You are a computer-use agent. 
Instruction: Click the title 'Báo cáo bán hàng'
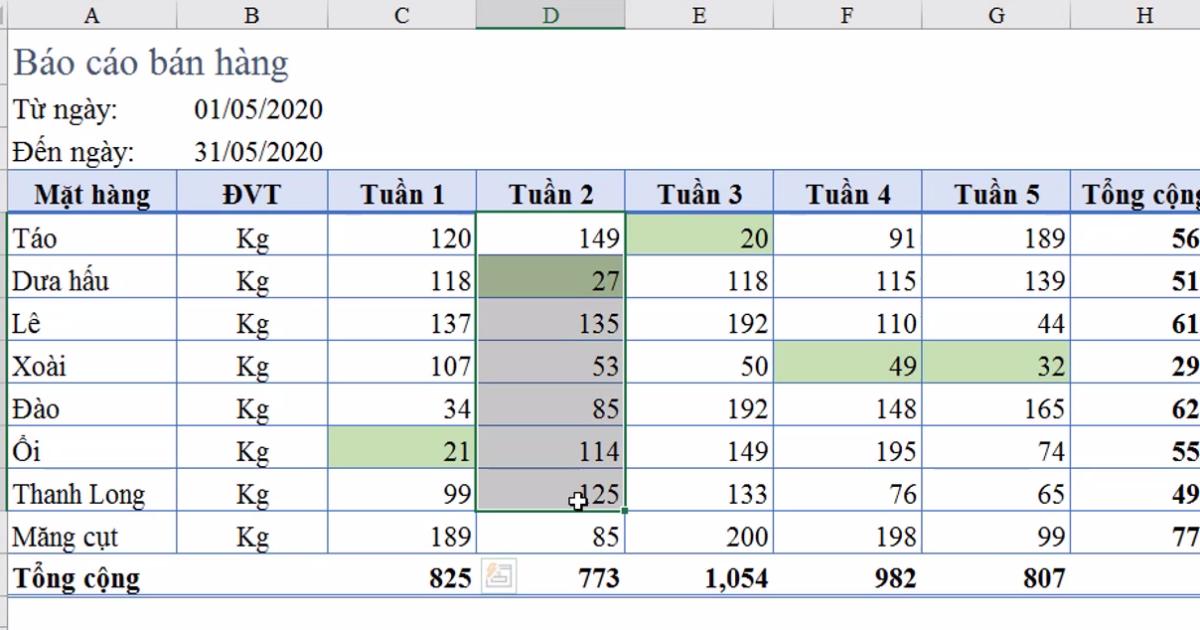tap(150, 63)
